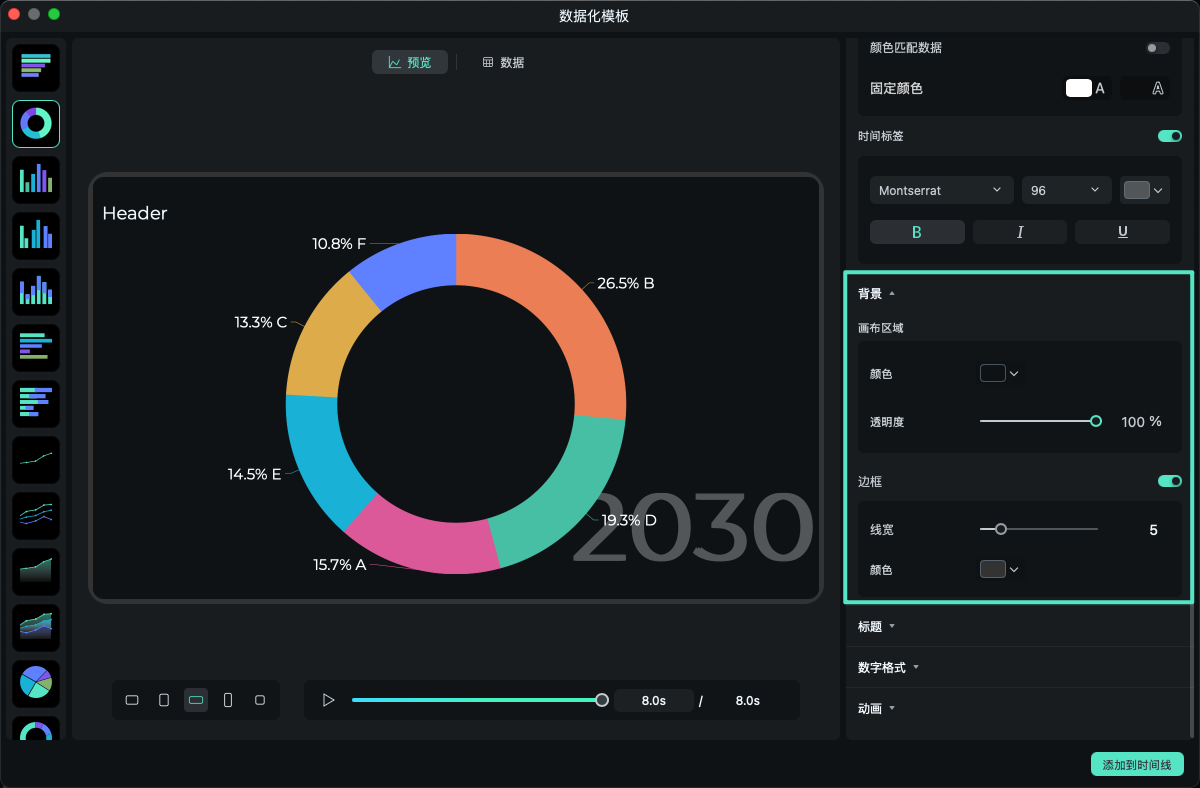The width and height of the screenshot is (1200, 788).
Task: Disable the 时间标签 toggle switch
Action: (1169, 136)
